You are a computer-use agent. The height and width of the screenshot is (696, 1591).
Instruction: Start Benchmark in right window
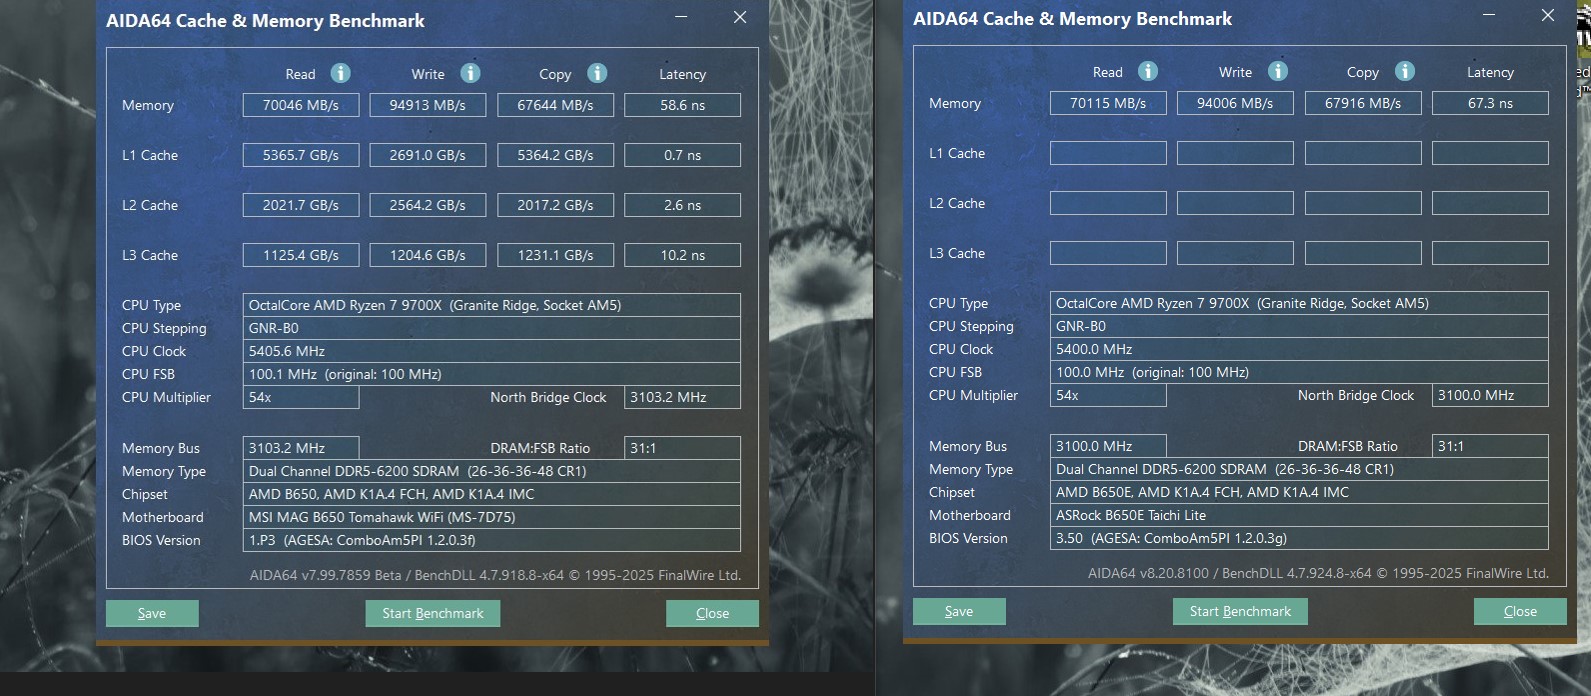pos(1240,611)
